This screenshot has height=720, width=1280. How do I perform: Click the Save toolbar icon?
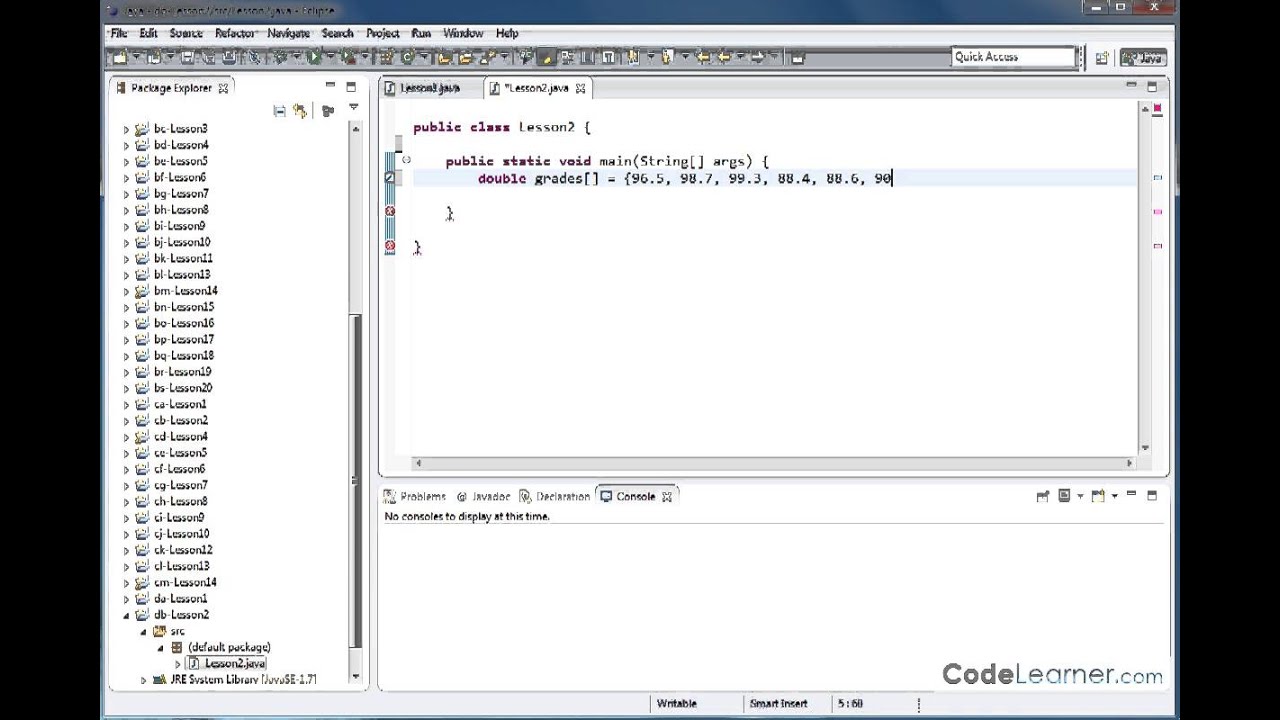(x=187, y=58)
